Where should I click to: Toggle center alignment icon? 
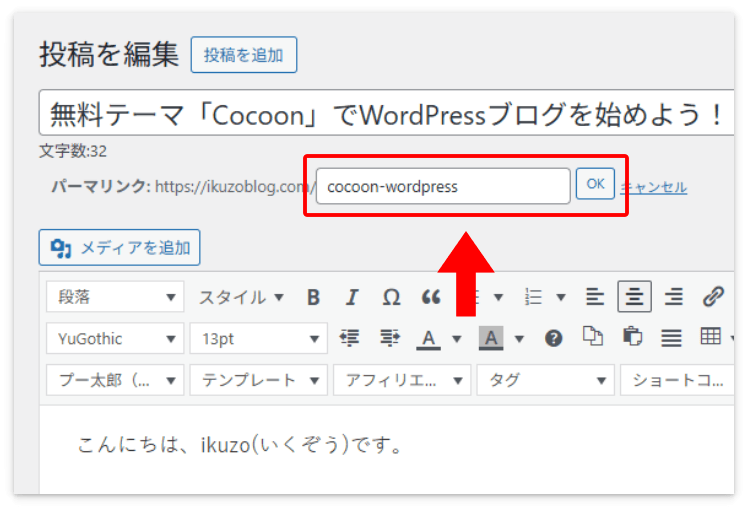[x=634, y=297]
